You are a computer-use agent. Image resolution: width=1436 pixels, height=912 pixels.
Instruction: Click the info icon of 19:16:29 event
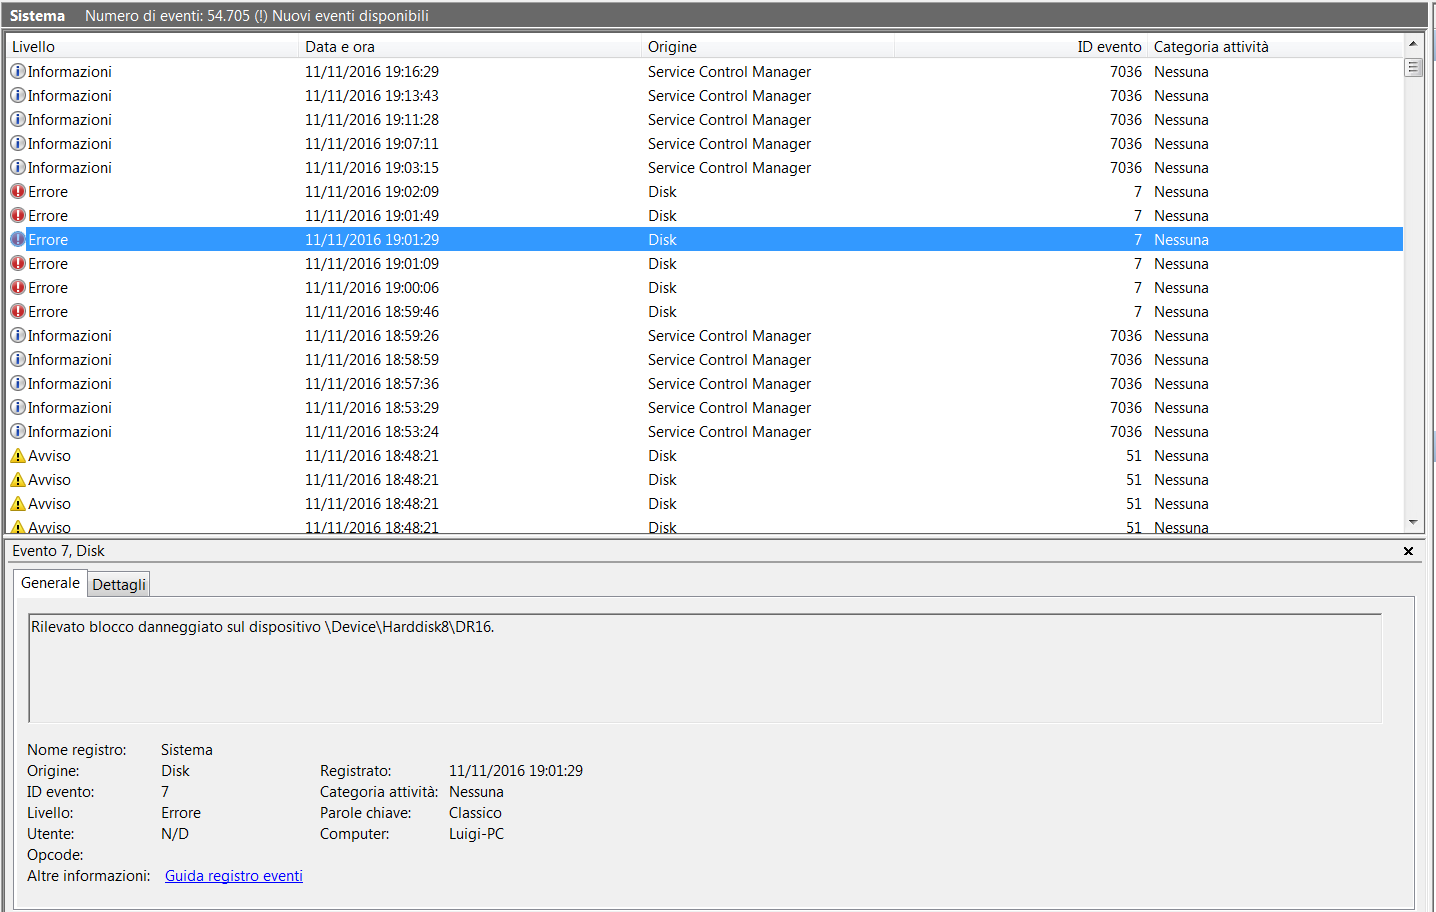click(18, 72)
